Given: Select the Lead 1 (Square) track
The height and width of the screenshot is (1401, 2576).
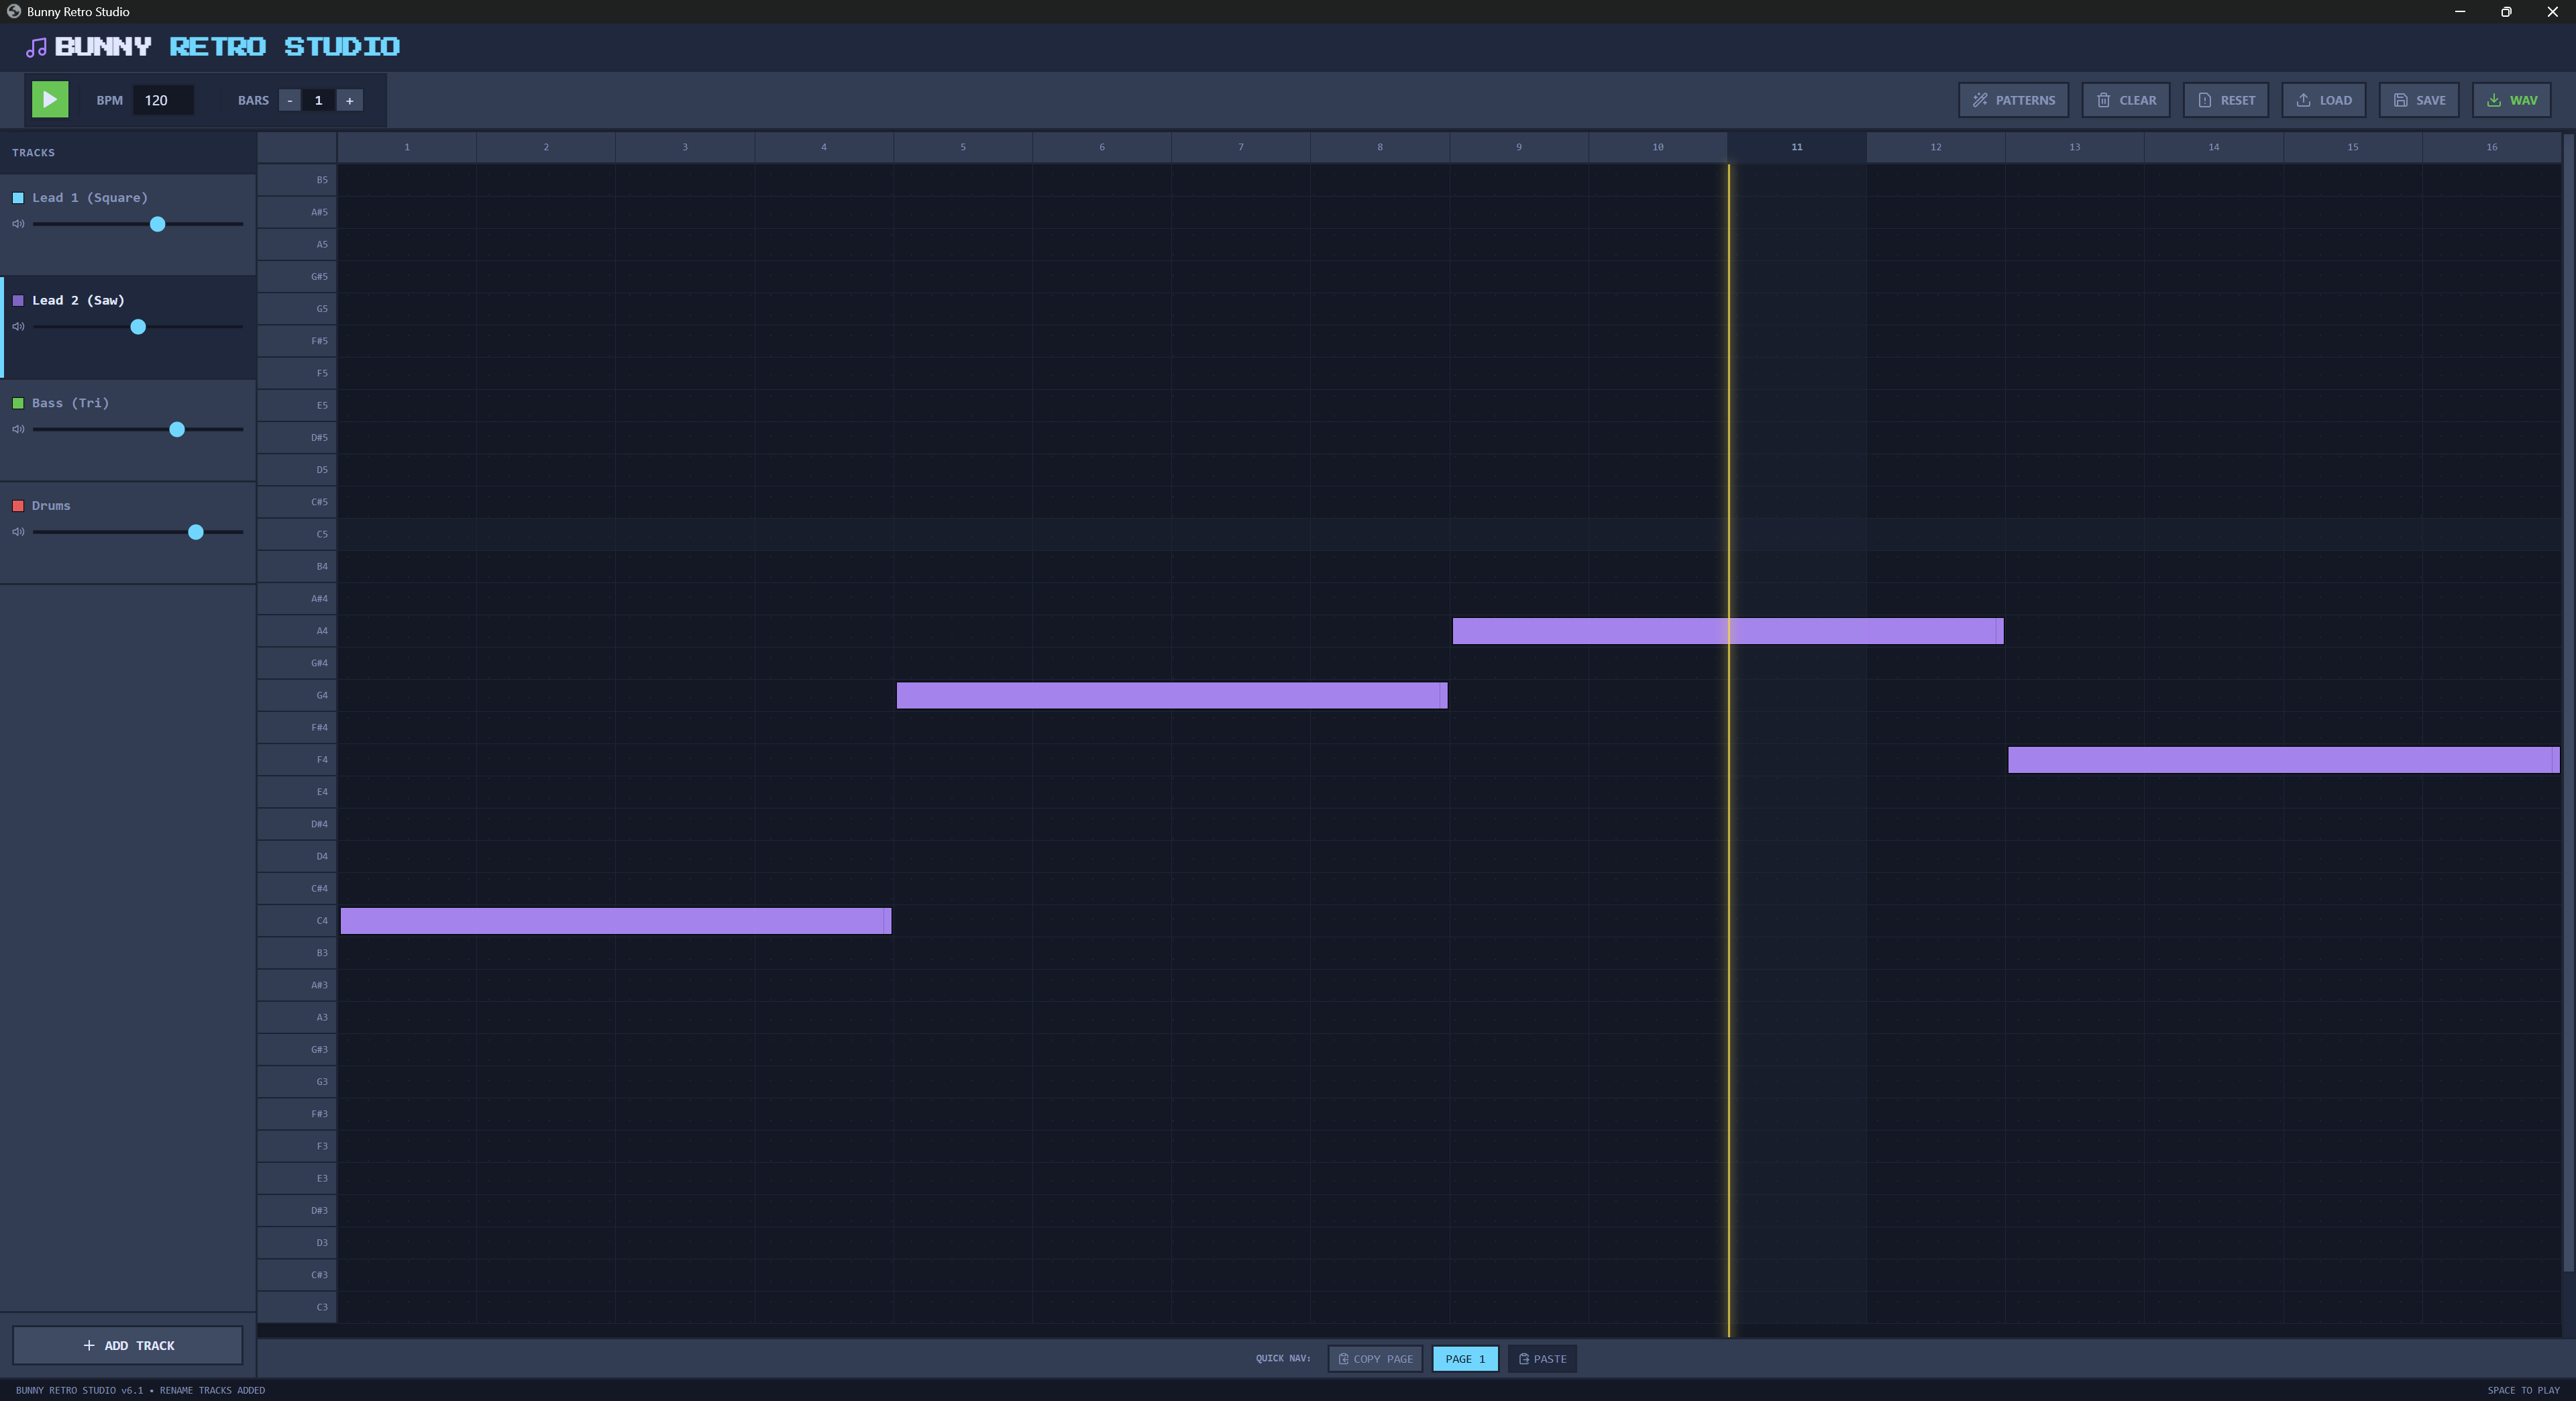Looking at the screenshot, I should point(90,198).
